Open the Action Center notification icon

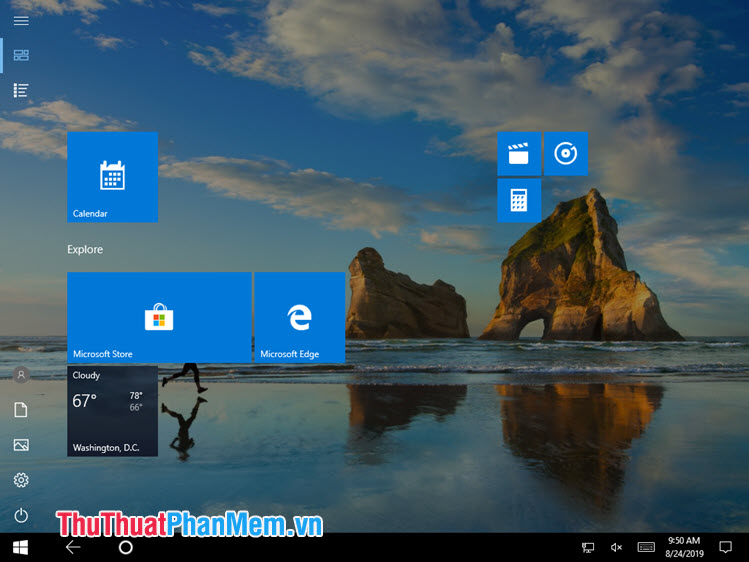726,547
